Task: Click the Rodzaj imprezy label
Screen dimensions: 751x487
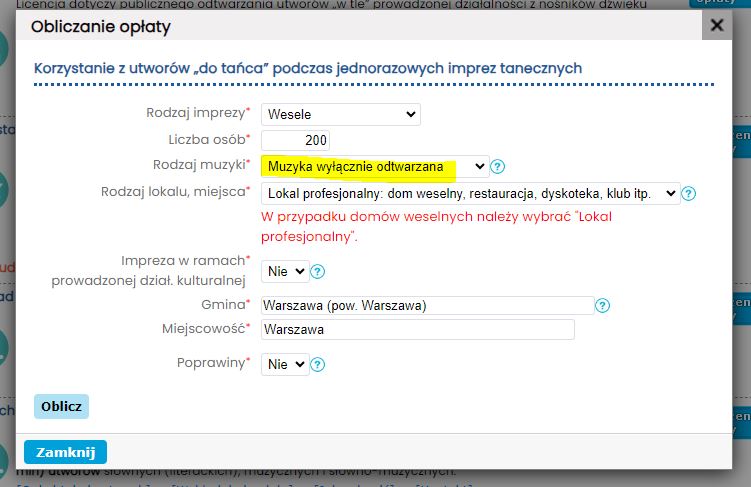Action: tap(198, 113)
